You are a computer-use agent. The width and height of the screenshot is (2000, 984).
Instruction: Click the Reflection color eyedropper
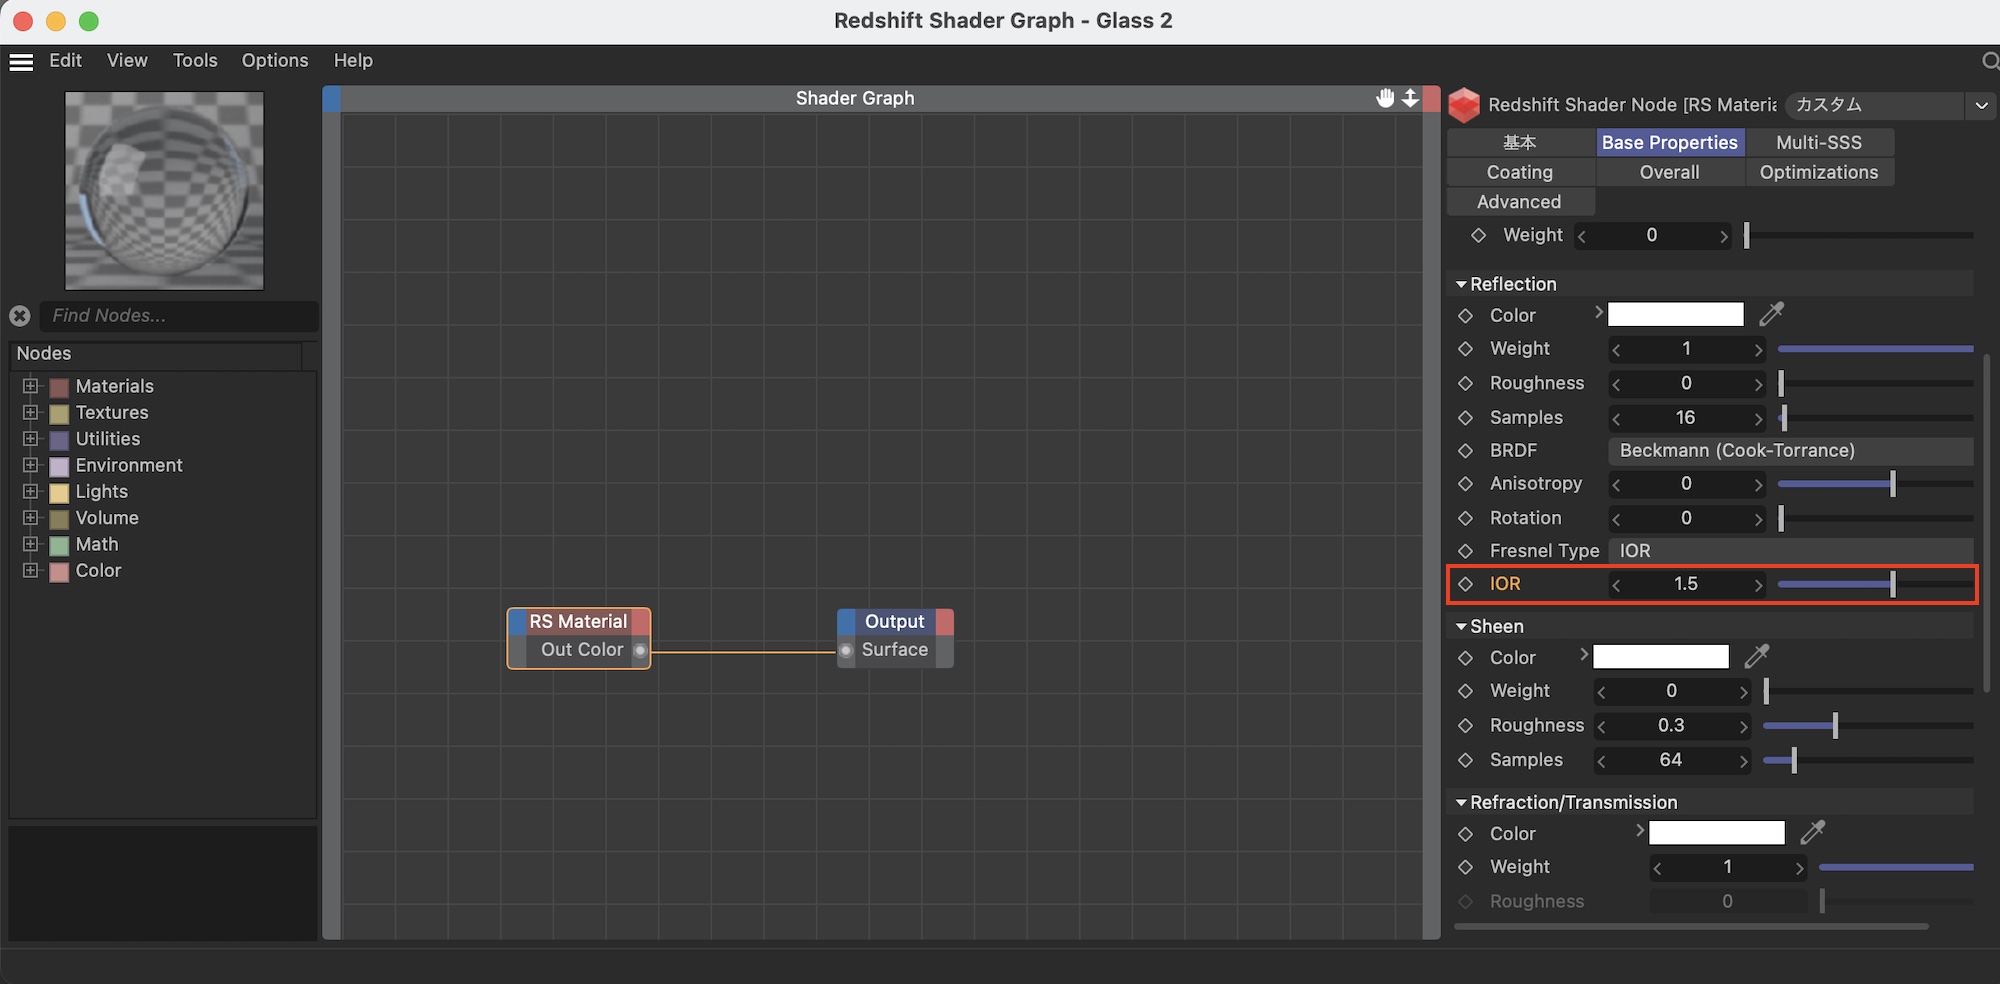tap(1771, 315)
